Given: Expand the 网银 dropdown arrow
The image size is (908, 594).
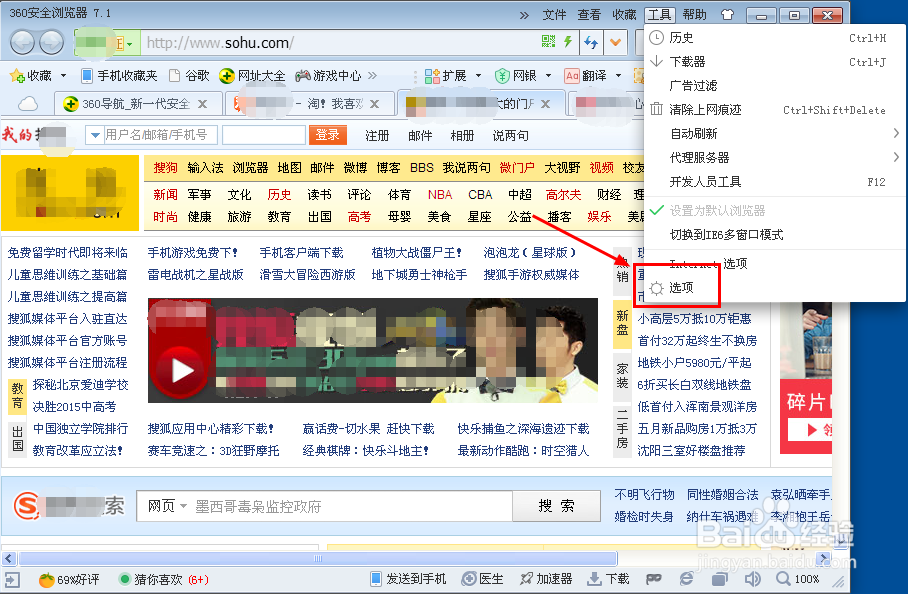Looking at the screenshot, I should pyautogui.click(x=548, y=76).
